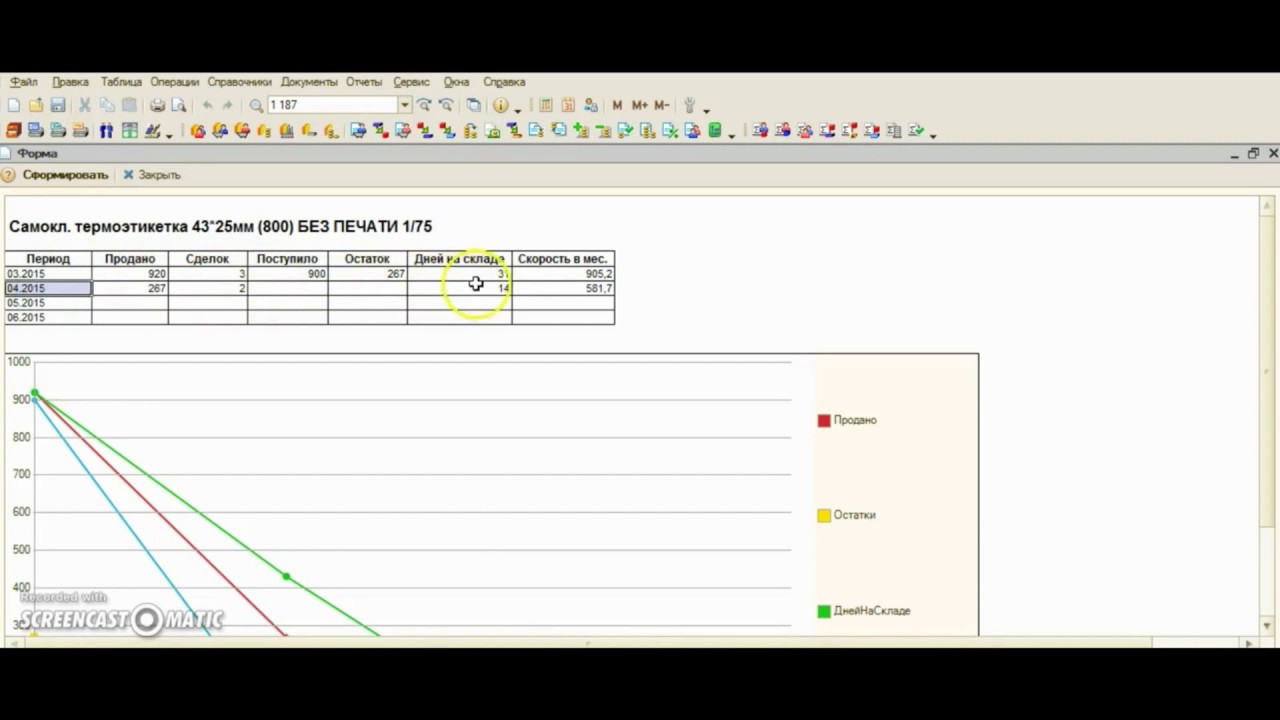Screen dimensions: 1280x720
Task: Open the Справка menu
Action: tap(504, 82)
